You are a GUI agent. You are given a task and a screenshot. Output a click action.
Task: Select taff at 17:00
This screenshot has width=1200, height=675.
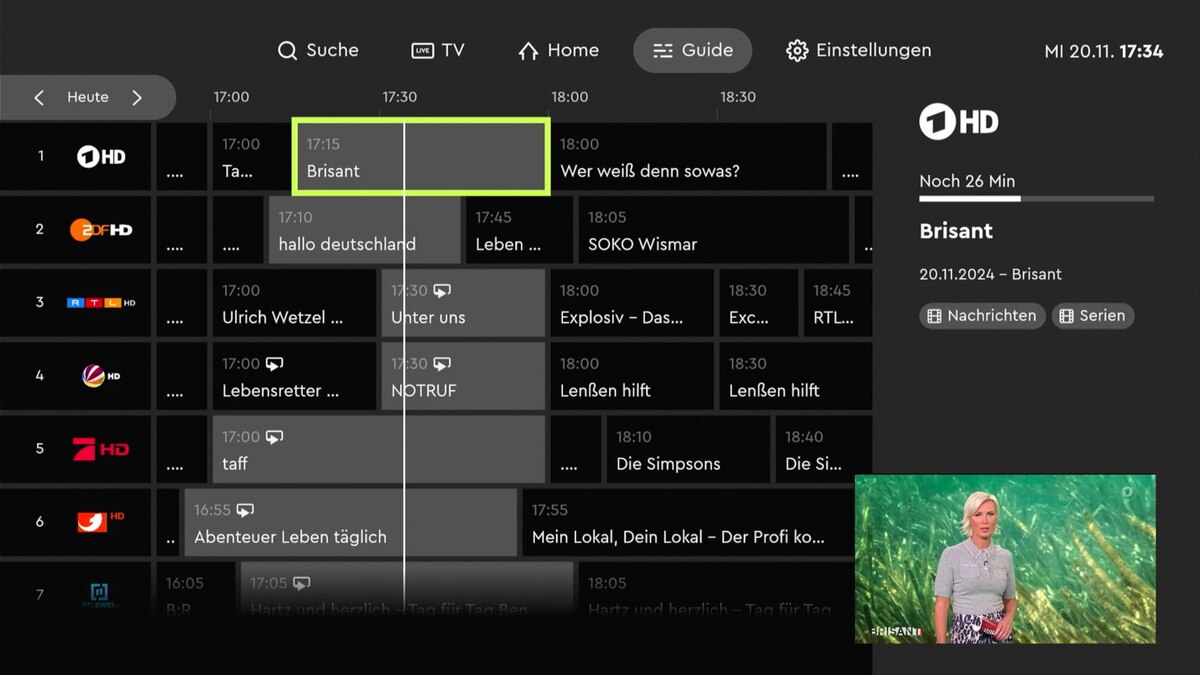coord(379,449)
